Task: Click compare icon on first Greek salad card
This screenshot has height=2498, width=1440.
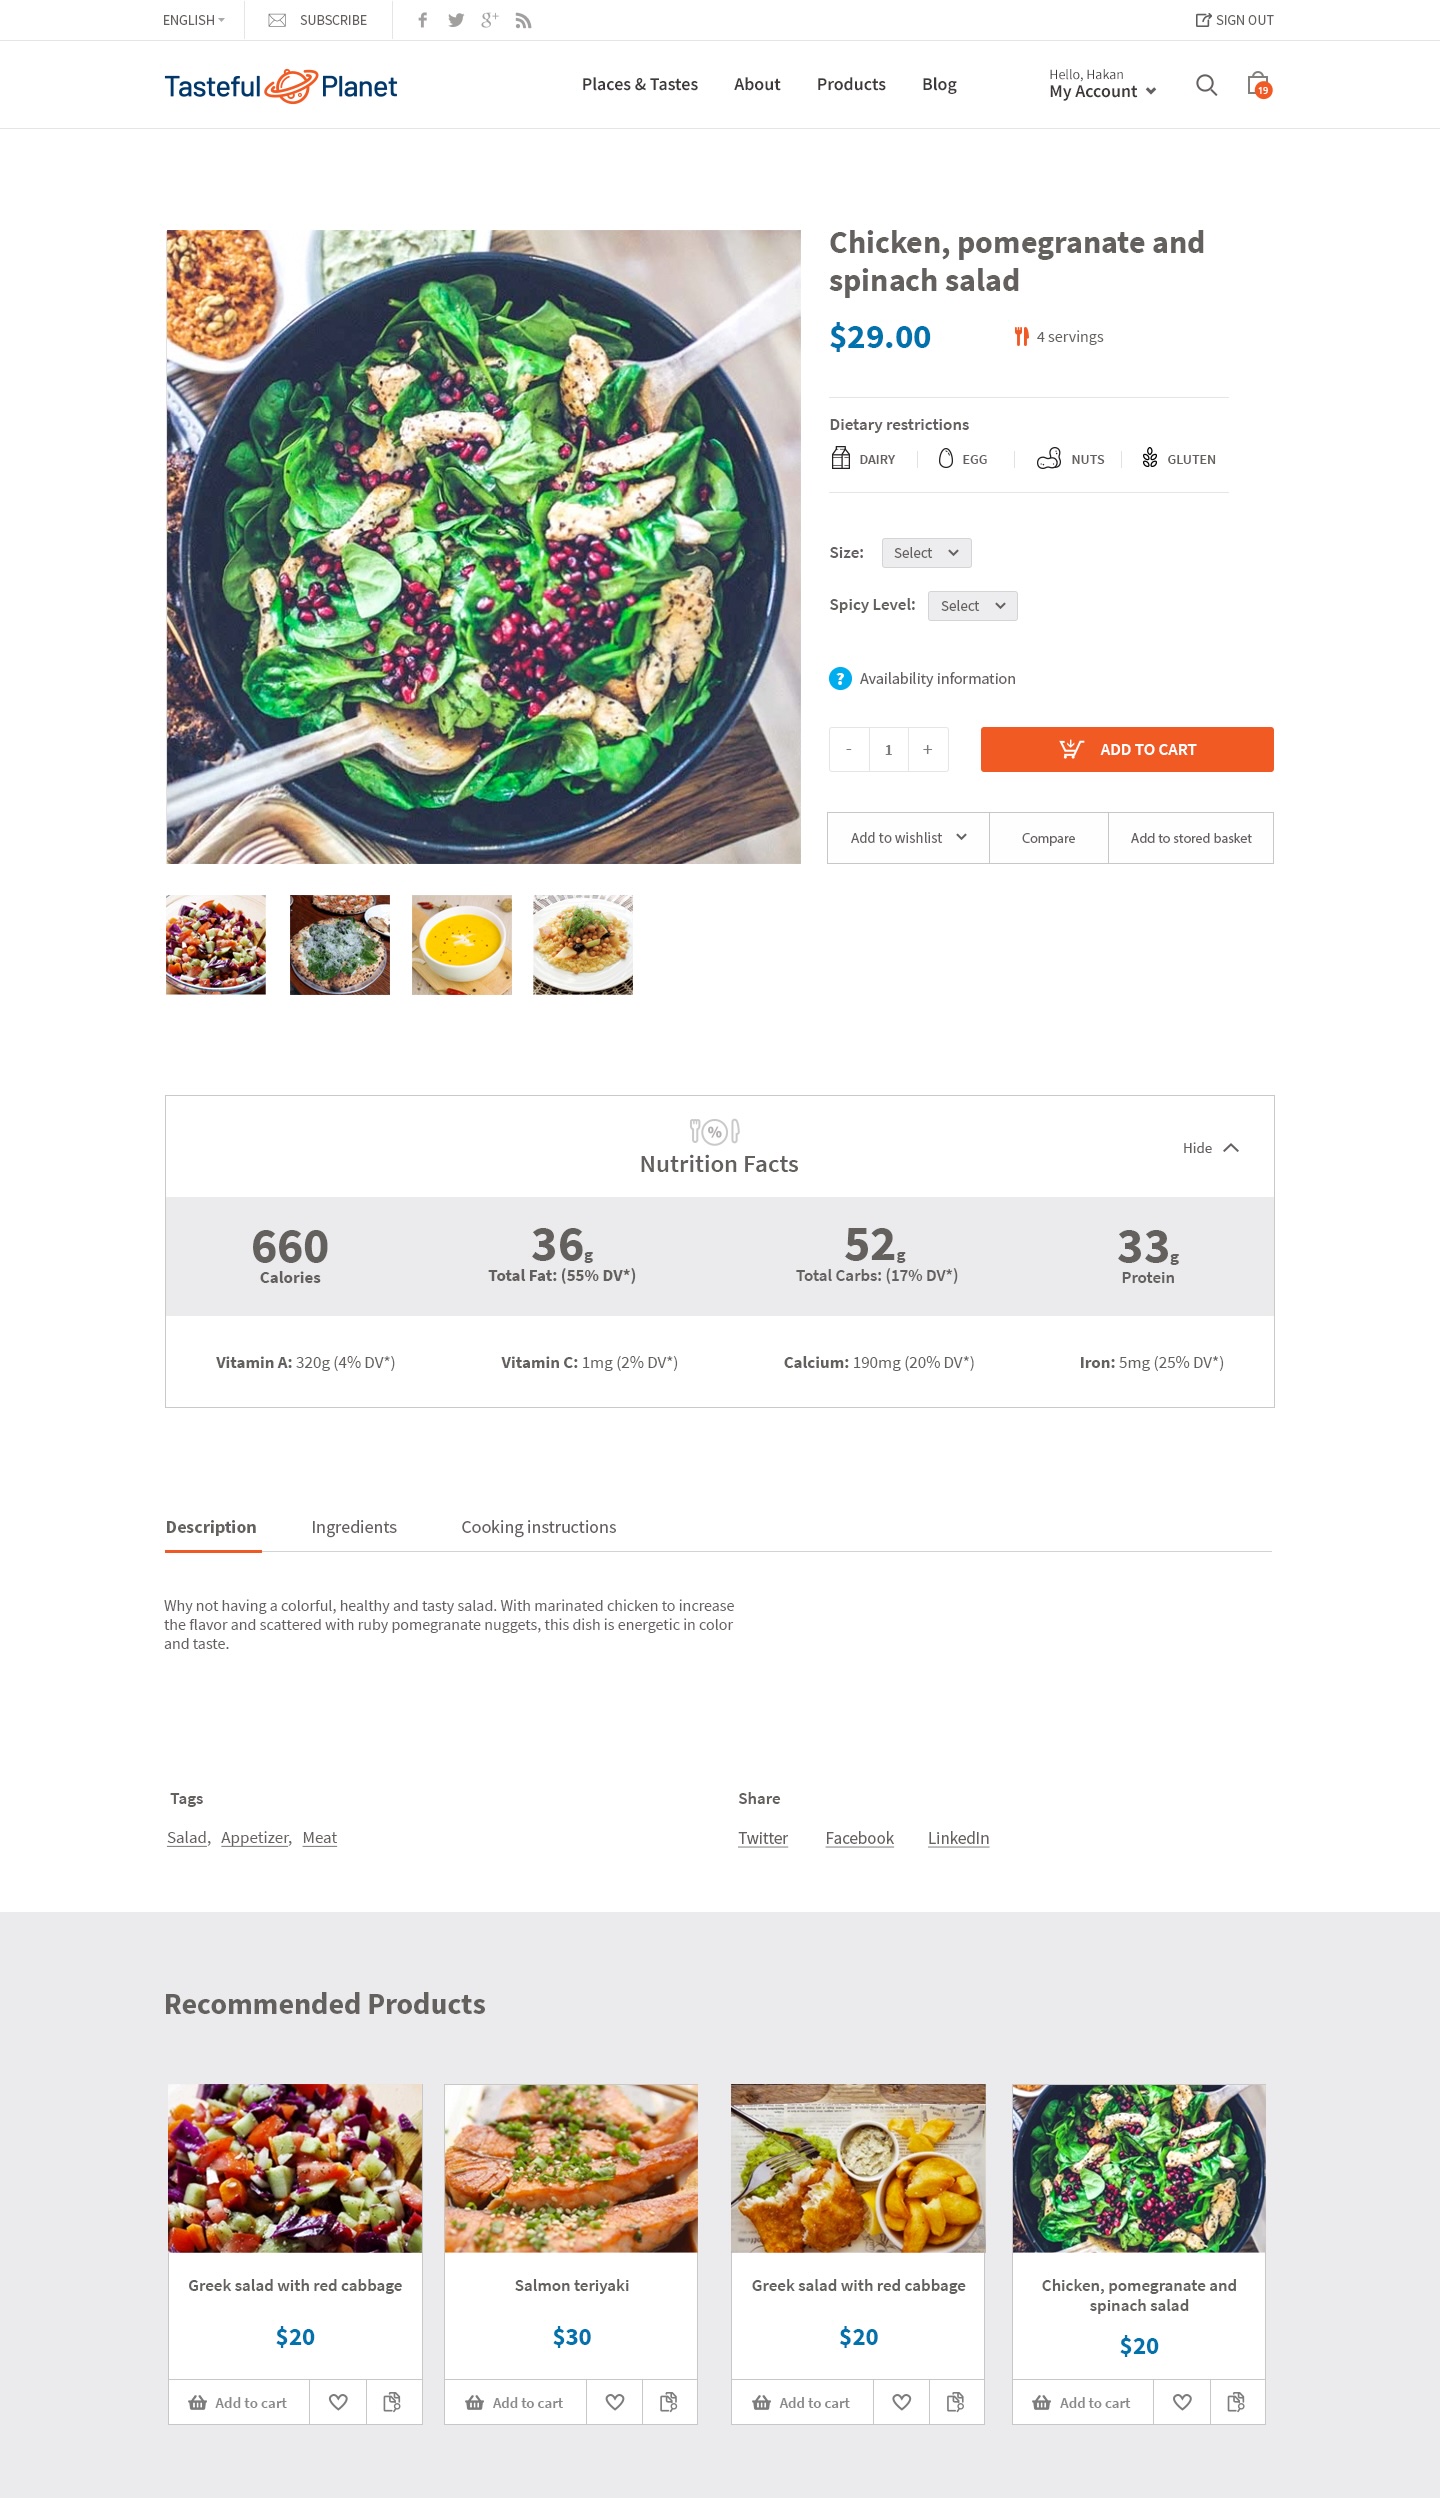Action: click(392, 2401)
